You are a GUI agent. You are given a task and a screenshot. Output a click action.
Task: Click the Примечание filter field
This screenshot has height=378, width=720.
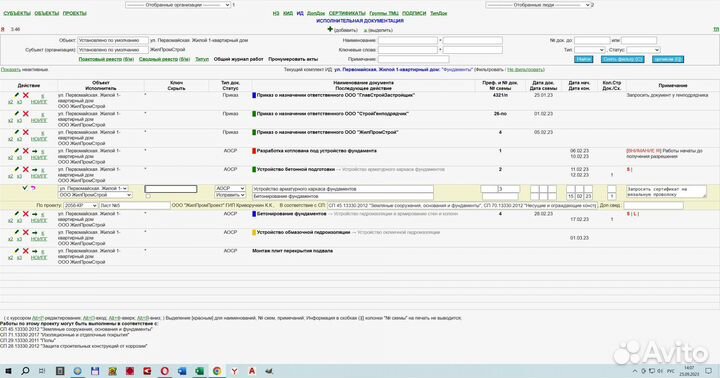pos(413,59)
